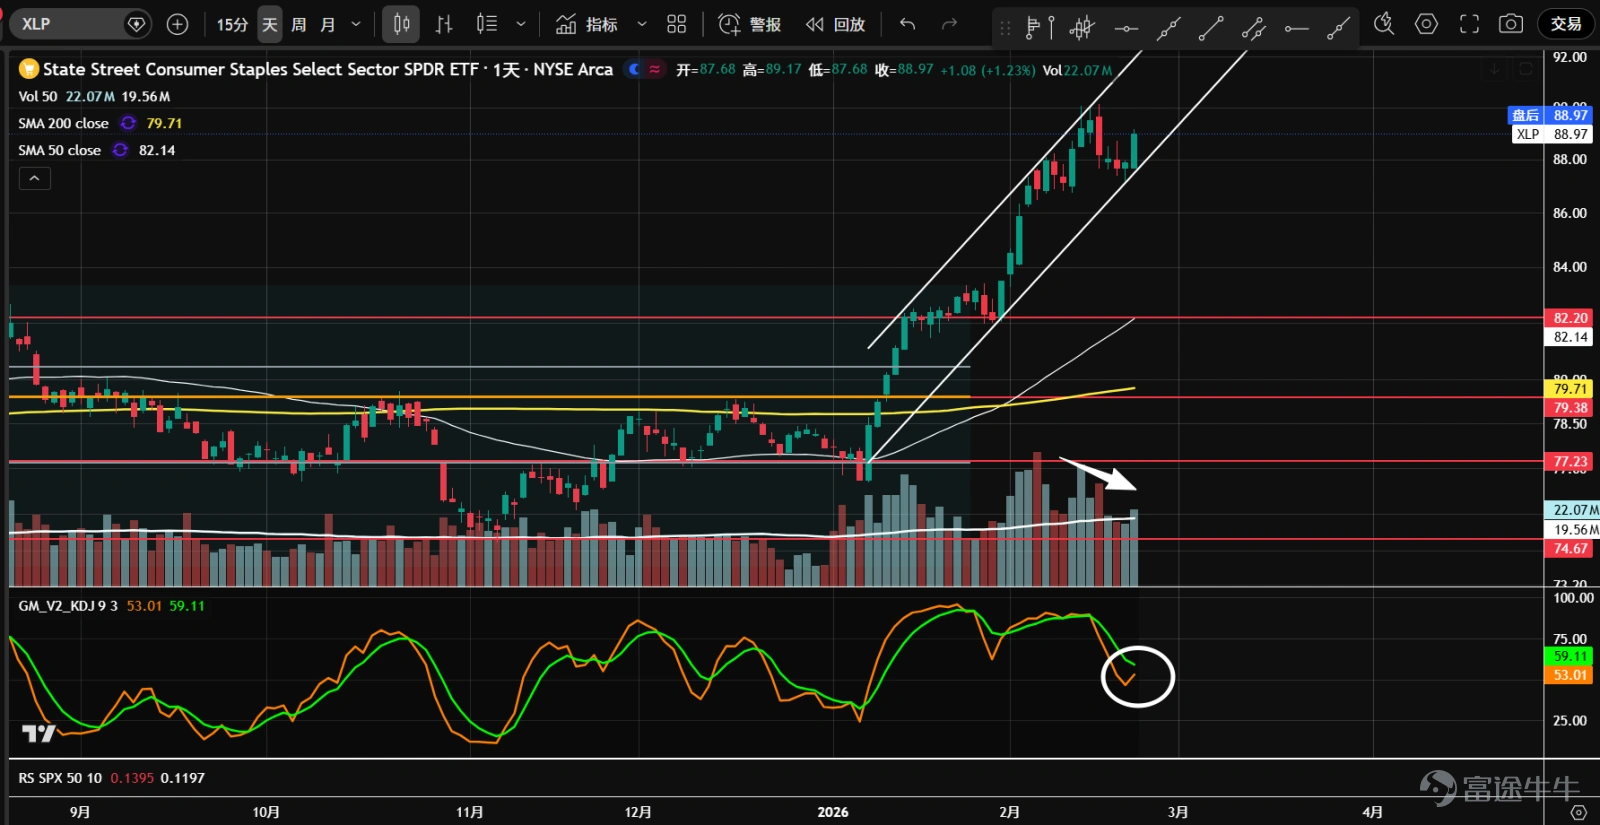Refresh the SMA 50 close indicator icon

120,150
